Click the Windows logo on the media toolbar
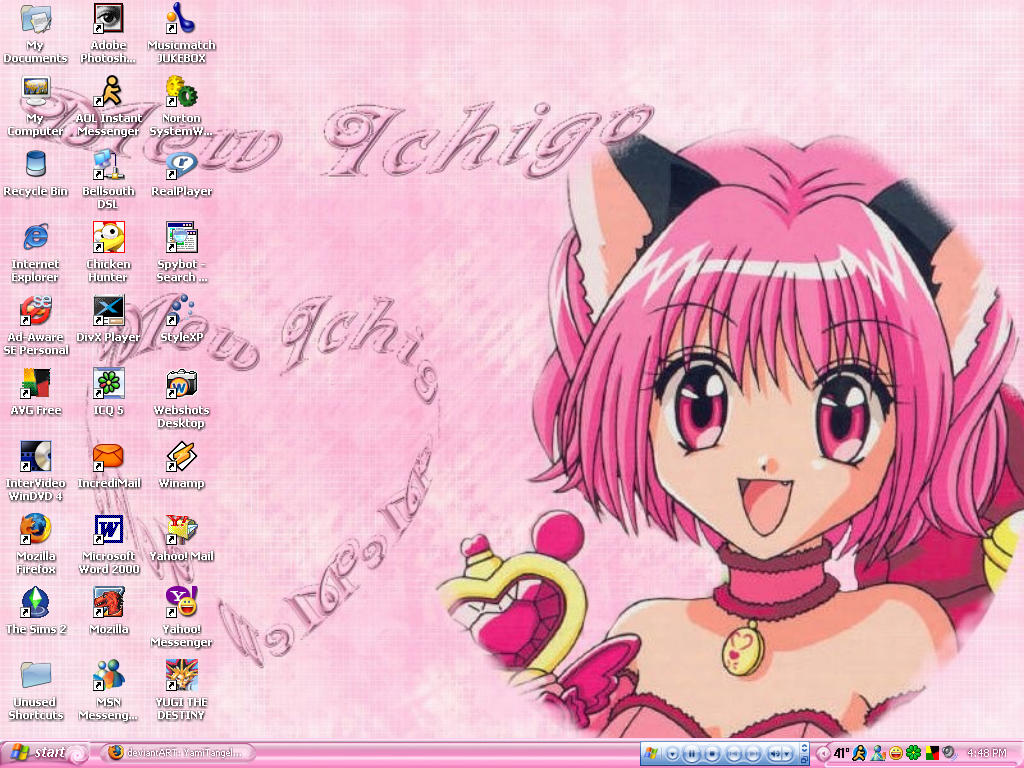The height and width of the screenshot is (768, 1024). point(651,753)
